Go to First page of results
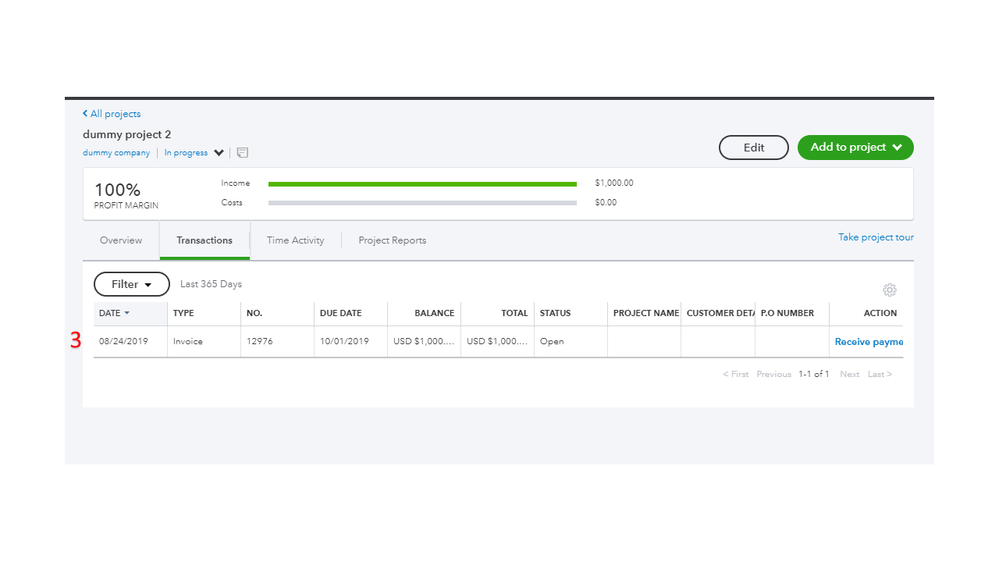 [735, 374]
